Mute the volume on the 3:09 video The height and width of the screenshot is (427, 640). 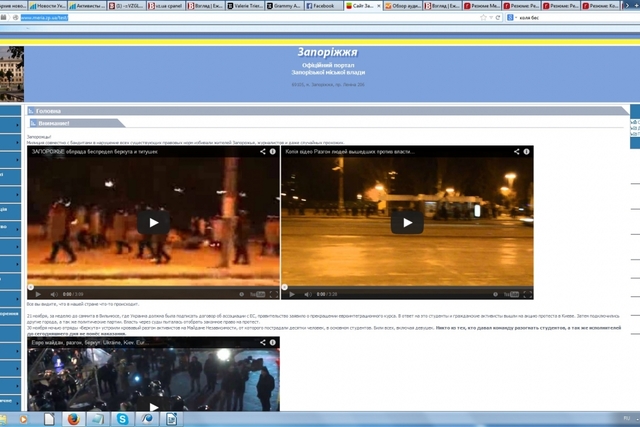(54, 294)
